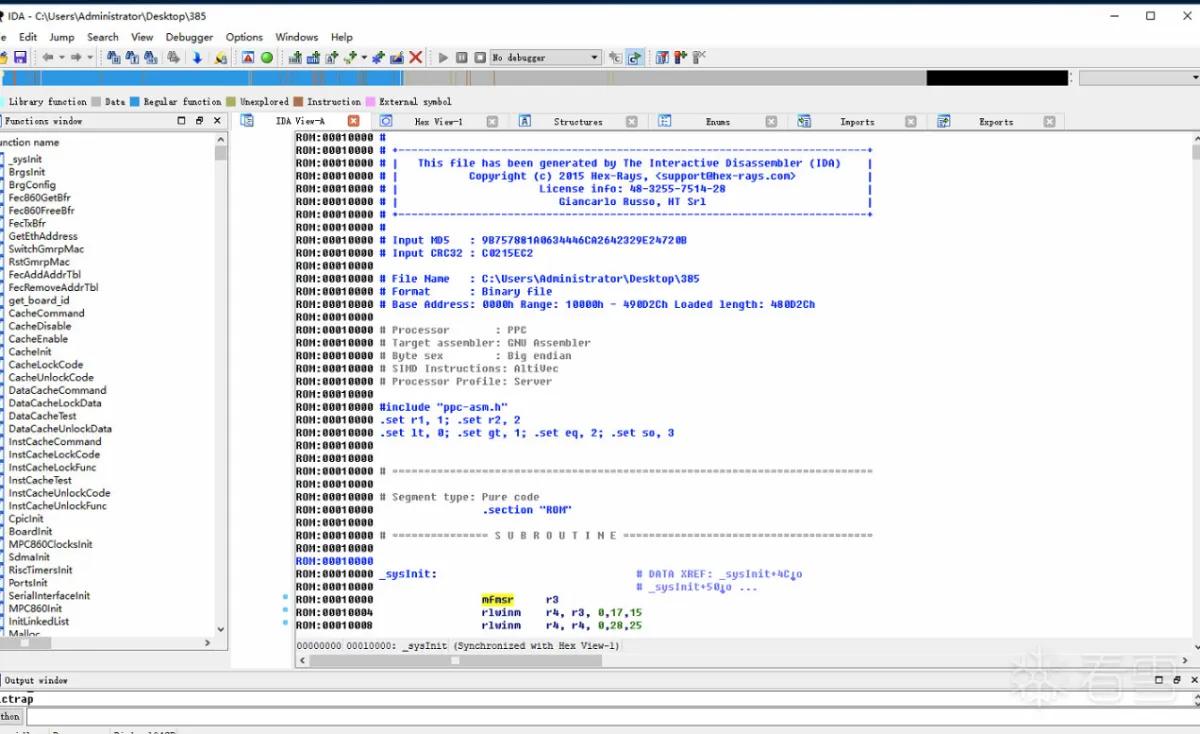
Task: Select CacheEnable function in the list
Action: coord(39,339)
